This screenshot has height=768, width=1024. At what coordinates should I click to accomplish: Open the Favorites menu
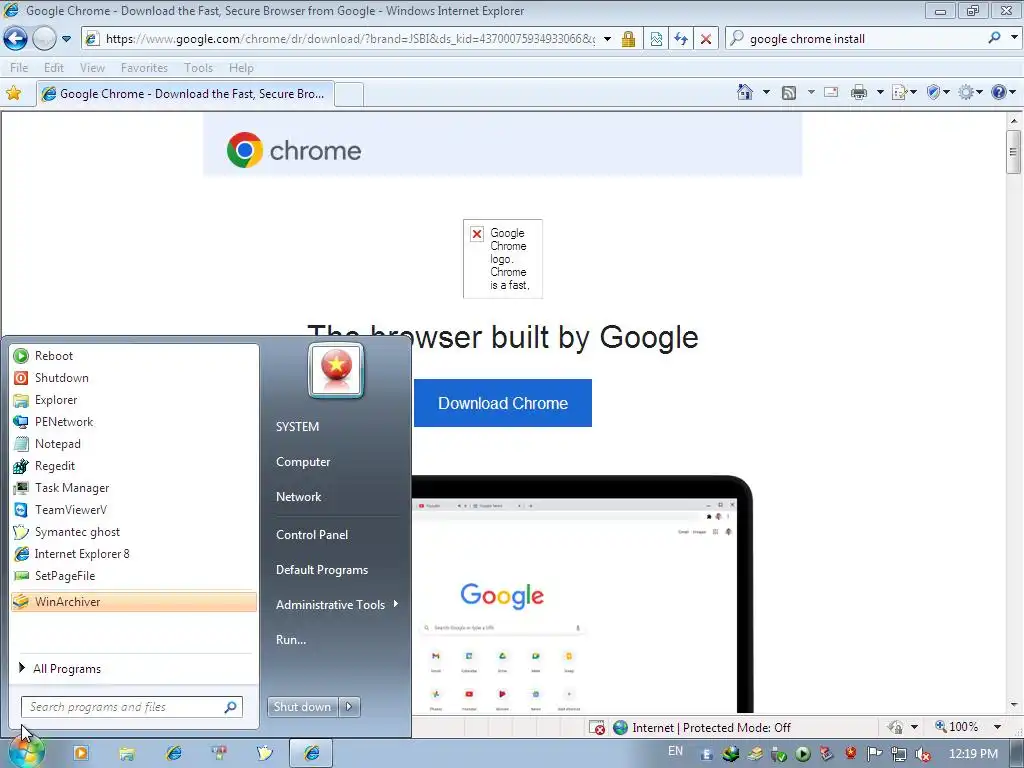144,68
